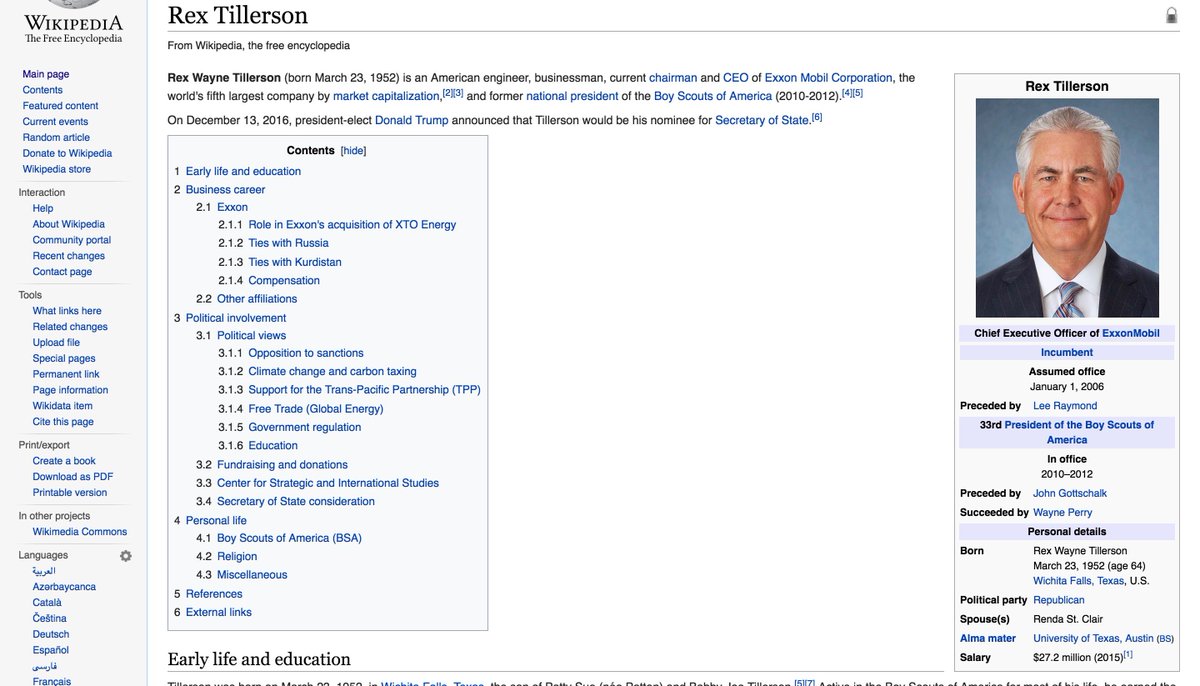Image resolution: width=1200 pixels, height=686 pixels.
Task: Open Page information
Action: pyautogui.click(x=70, y=390)
